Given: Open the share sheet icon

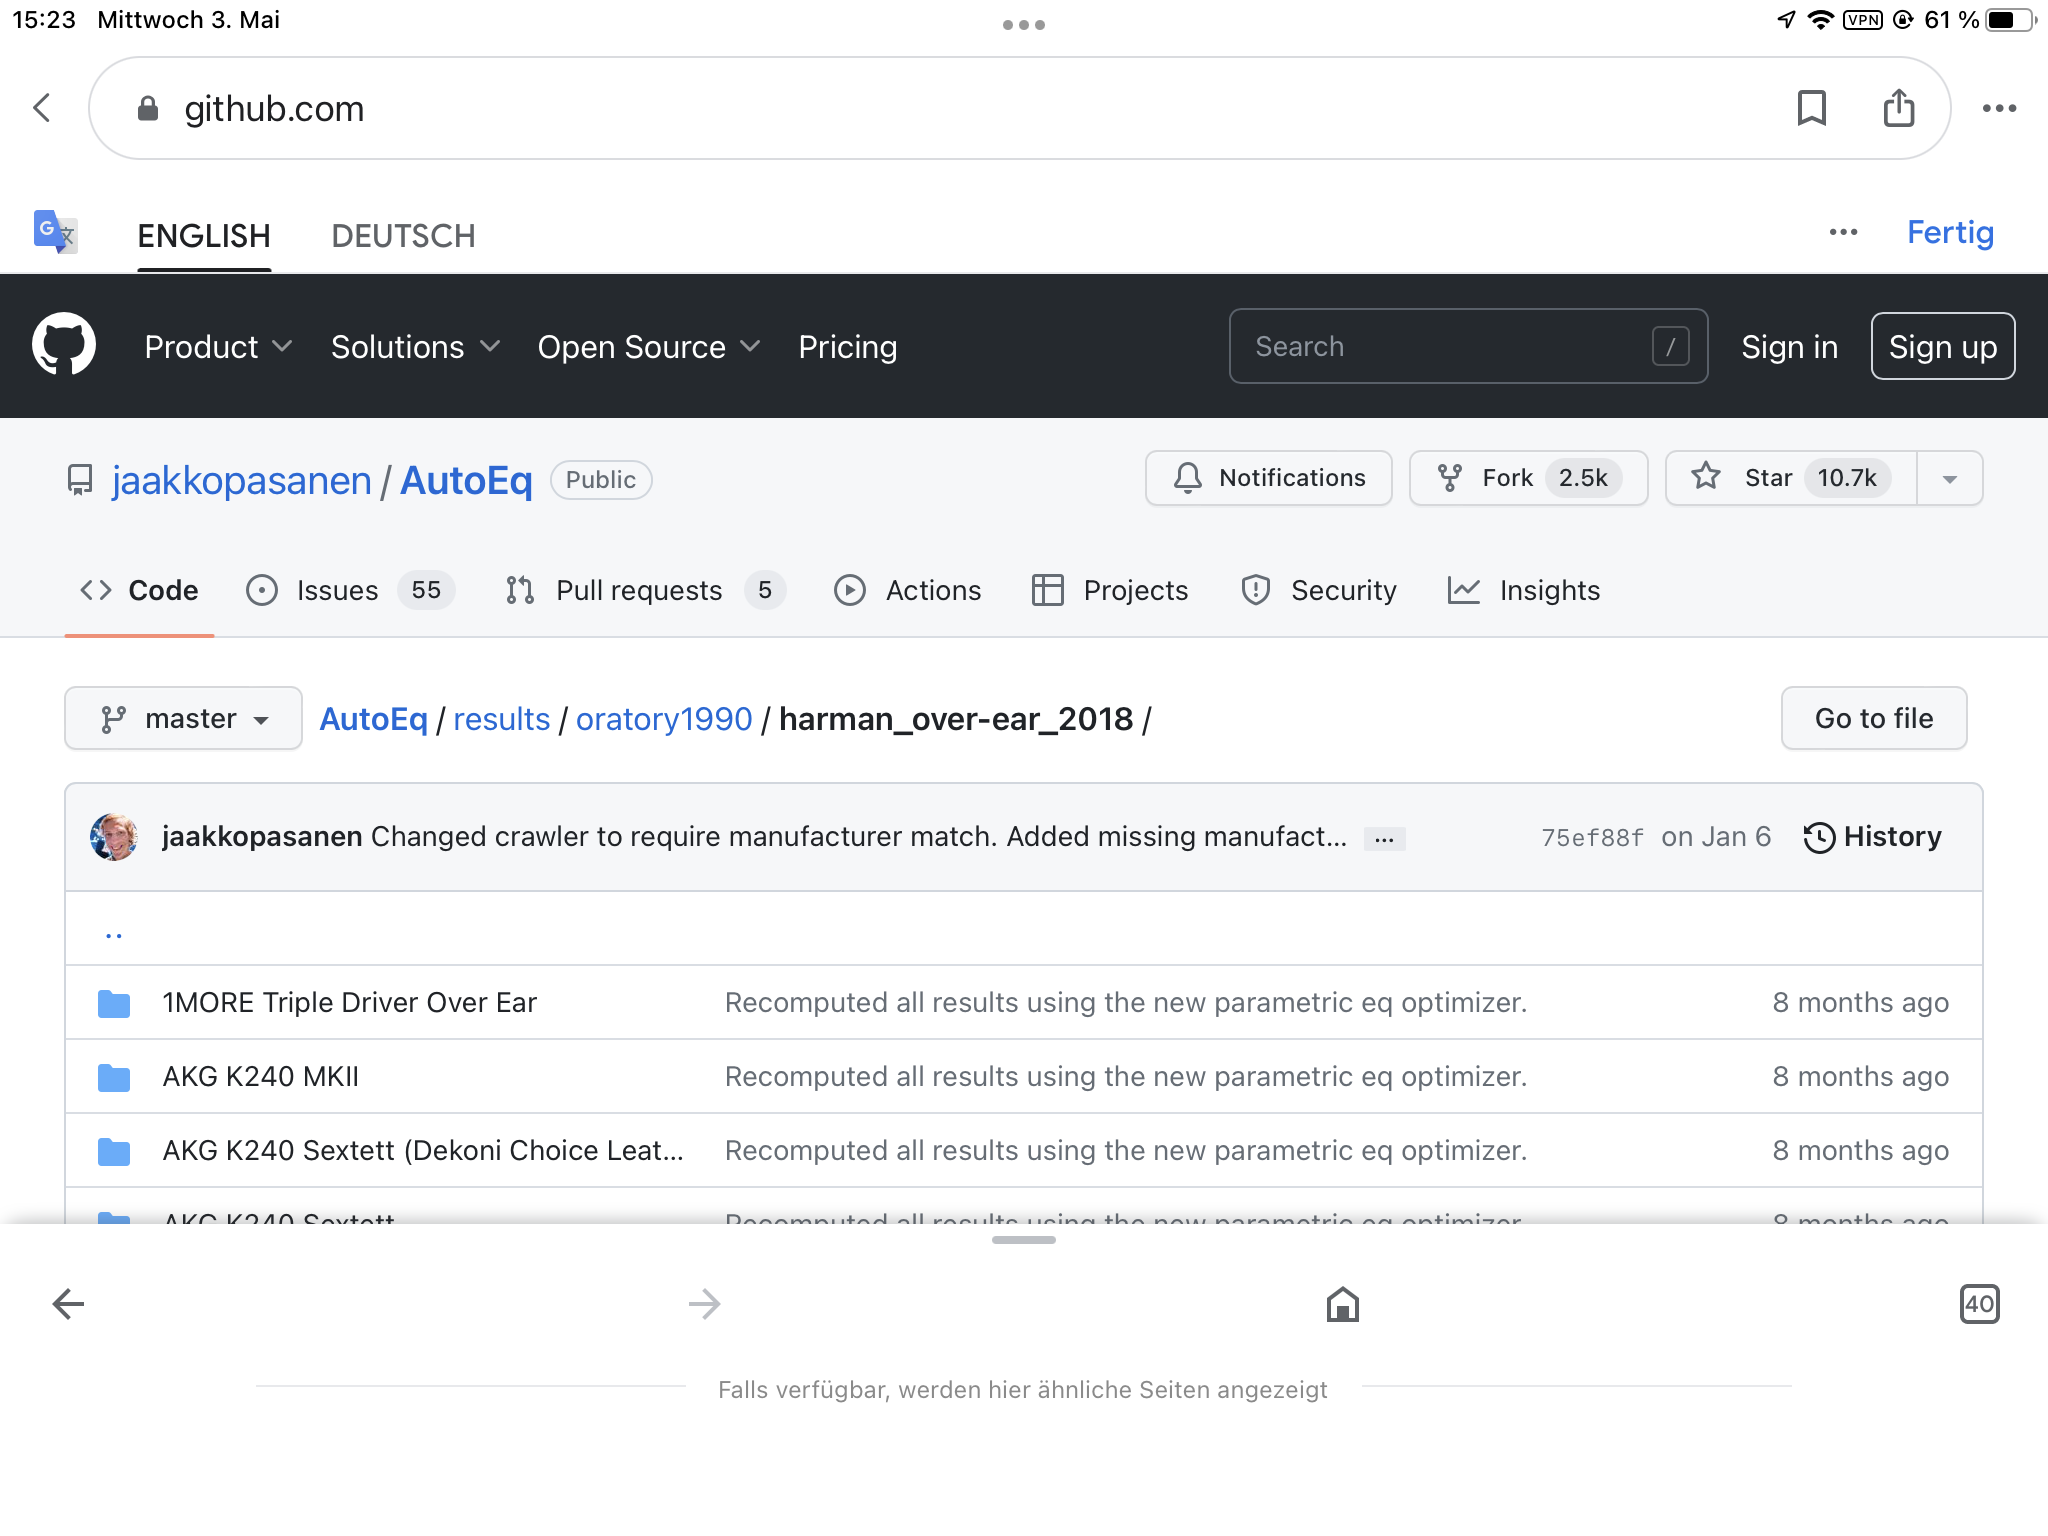Looking at the screenshot, I should point(1898,108).
